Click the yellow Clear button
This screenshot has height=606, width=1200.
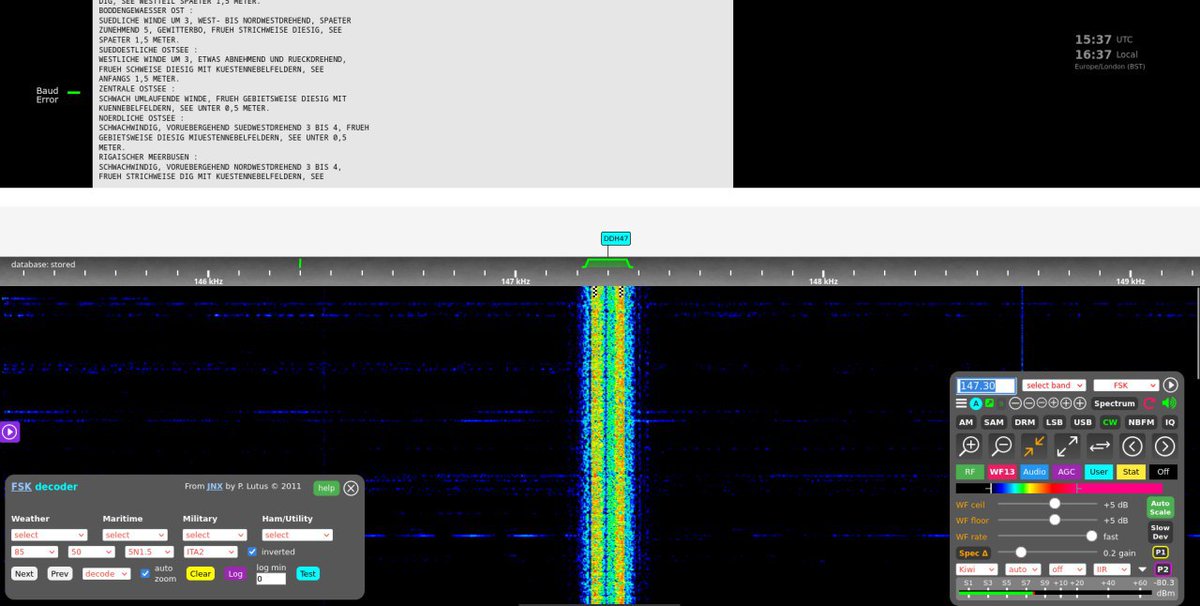coord(200,574)
